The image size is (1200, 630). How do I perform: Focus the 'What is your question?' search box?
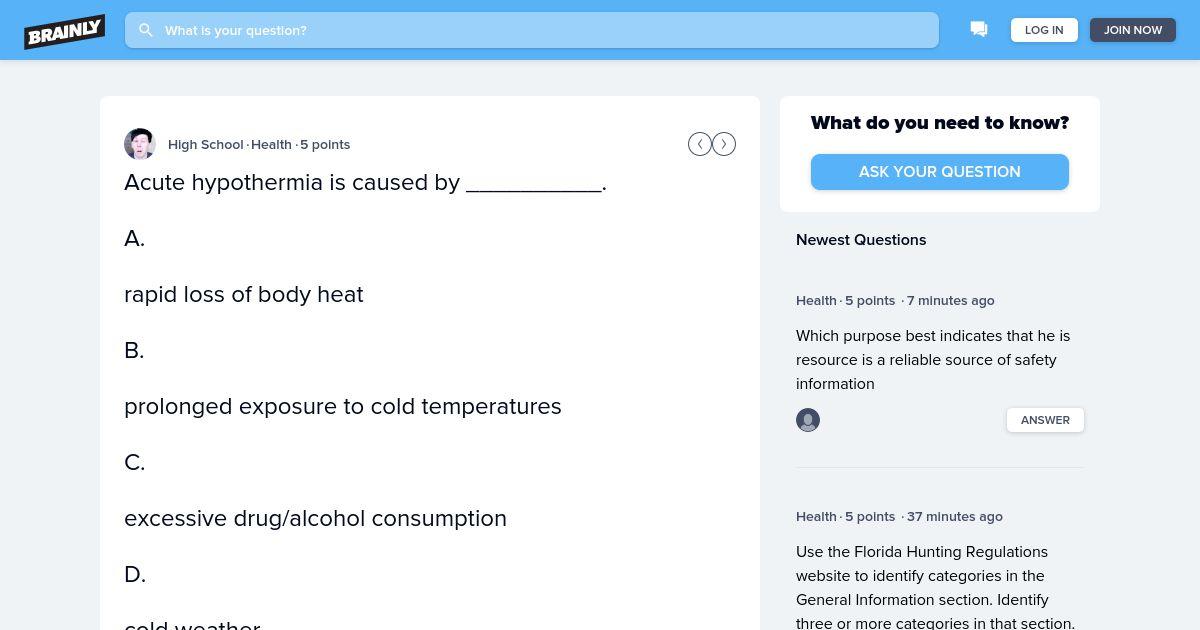point(532,30)
